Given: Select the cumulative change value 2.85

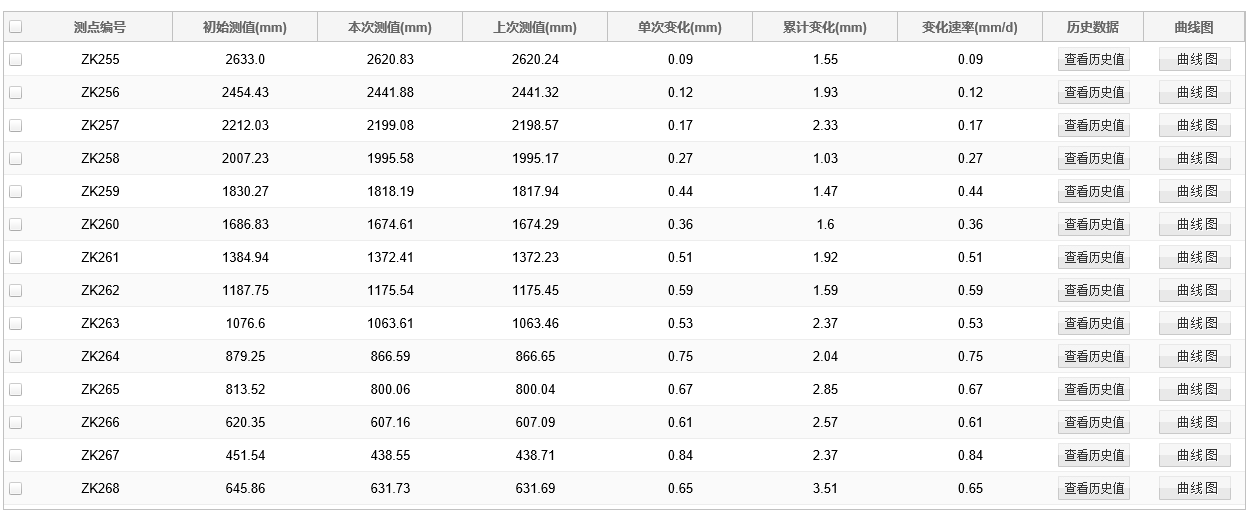Looking at the screenshot, I should [825, 390].
